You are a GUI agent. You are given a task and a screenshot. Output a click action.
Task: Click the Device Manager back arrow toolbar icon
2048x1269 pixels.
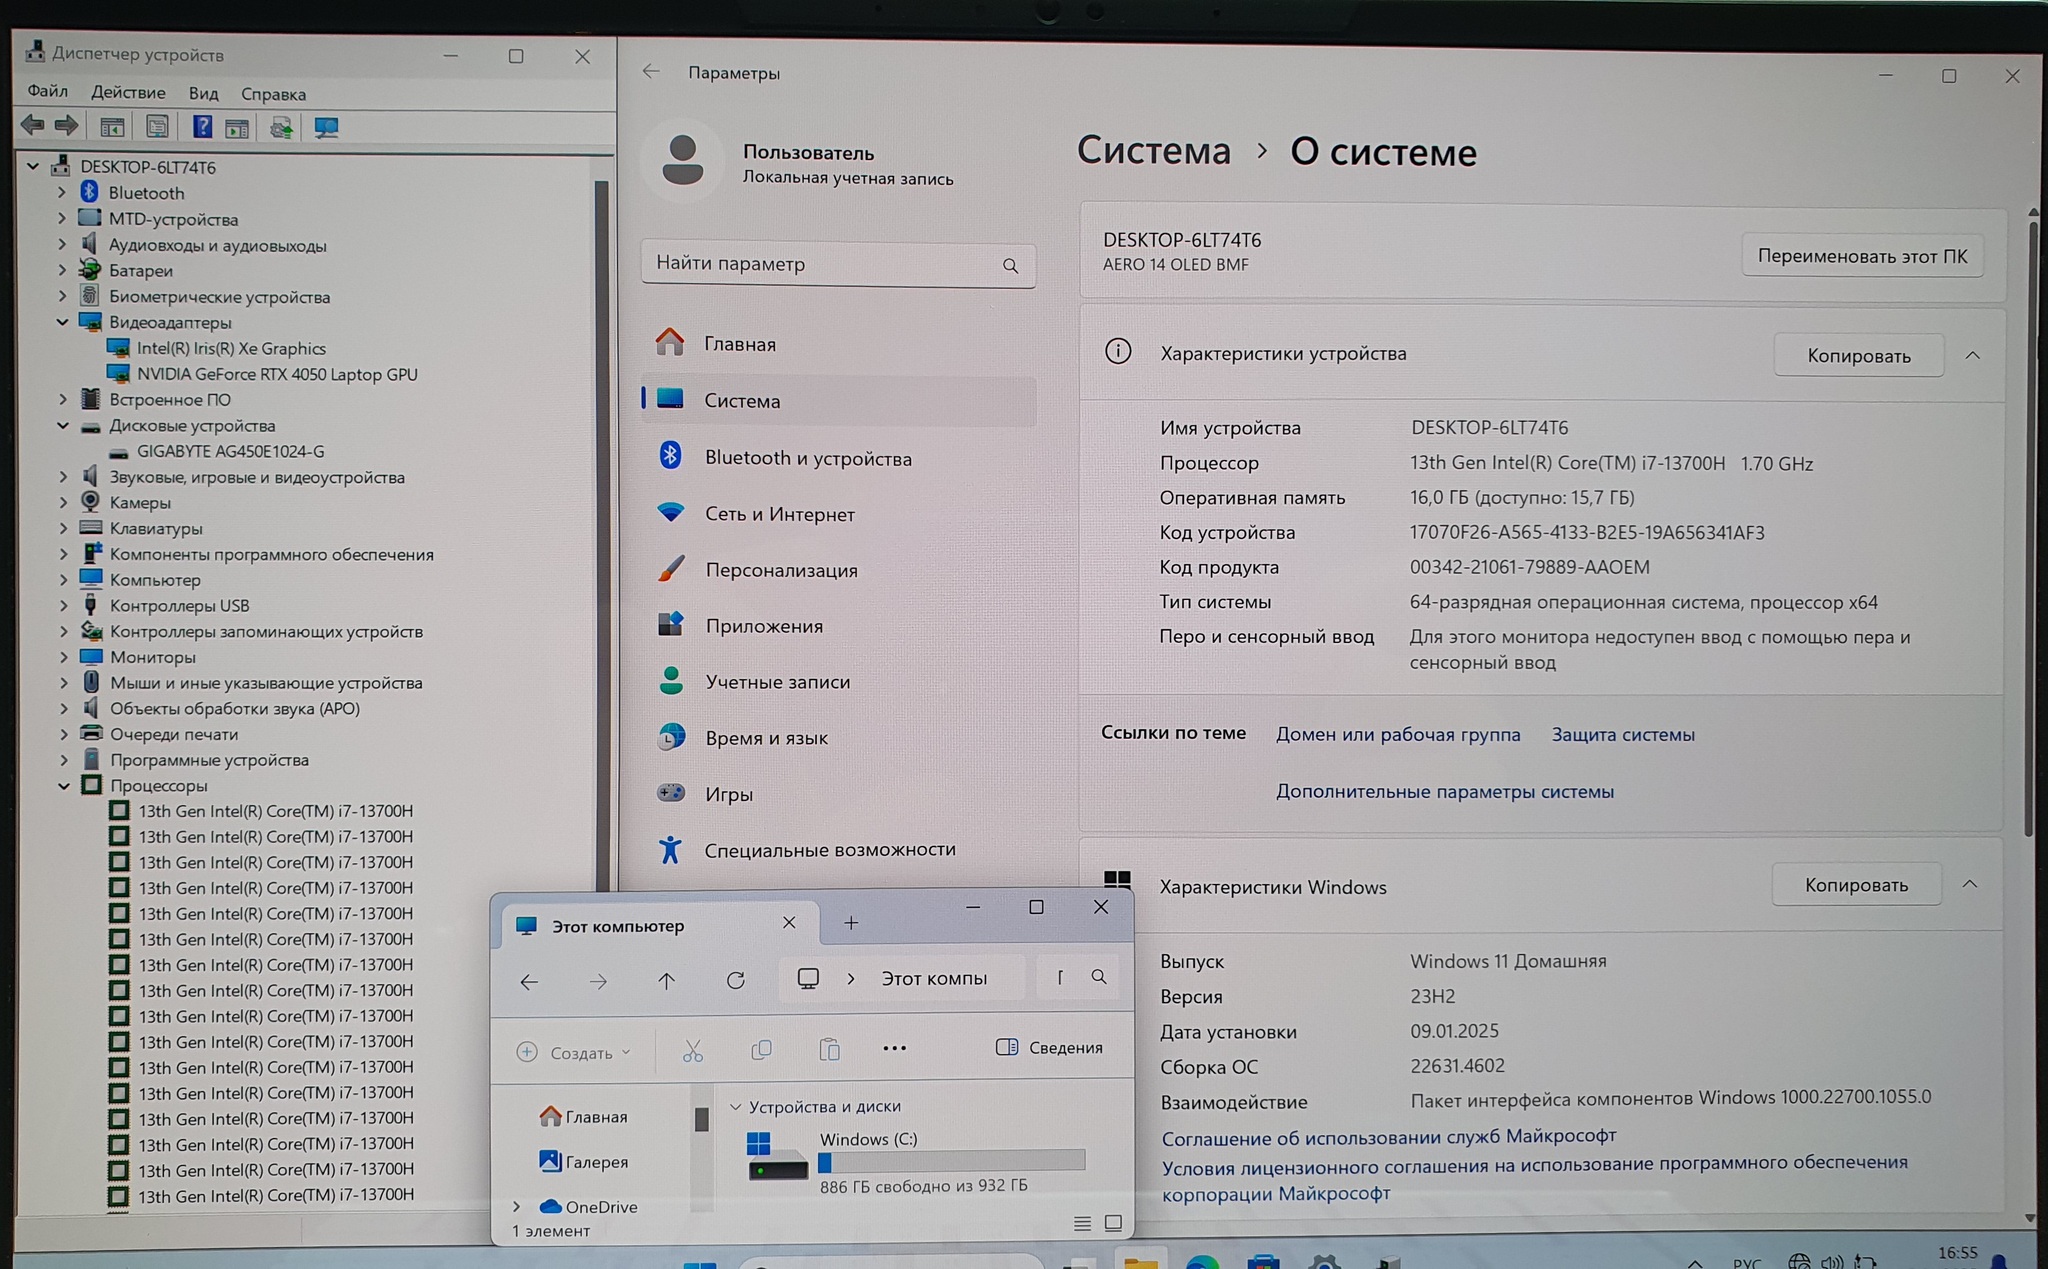pyautogui.click(x=32, y=126)
